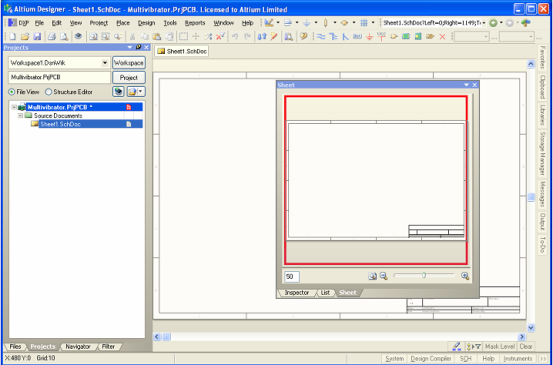The width and height of the screenshot is (553, 365).
Task: Click the red Cross Probe X icon
Action: click(442, 36)
